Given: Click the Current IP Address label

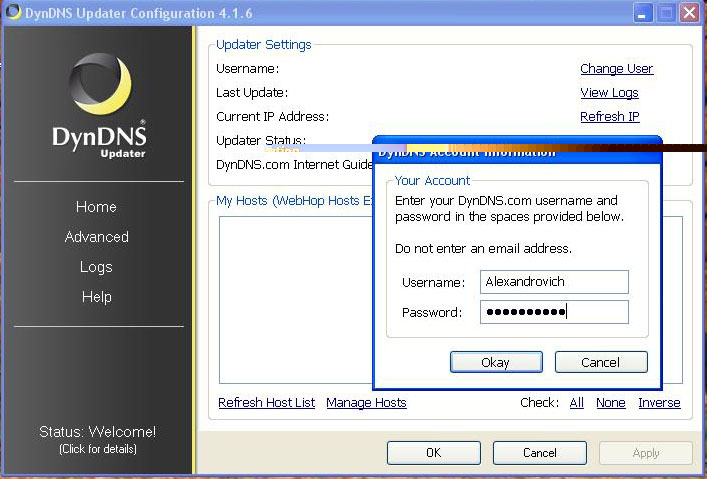Looking at the screenshot, I should coord(272,117).
